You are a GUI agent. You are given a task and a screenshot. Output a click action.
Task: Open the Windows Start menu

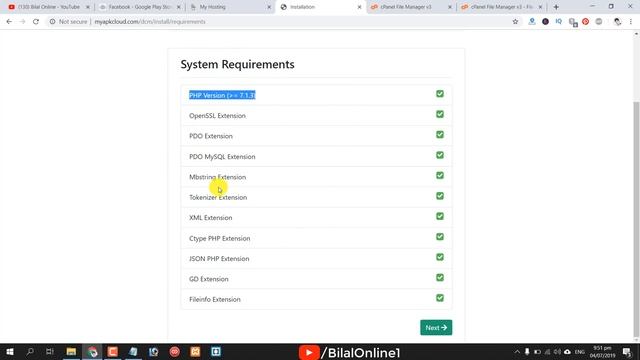click(x=10, y=351)
